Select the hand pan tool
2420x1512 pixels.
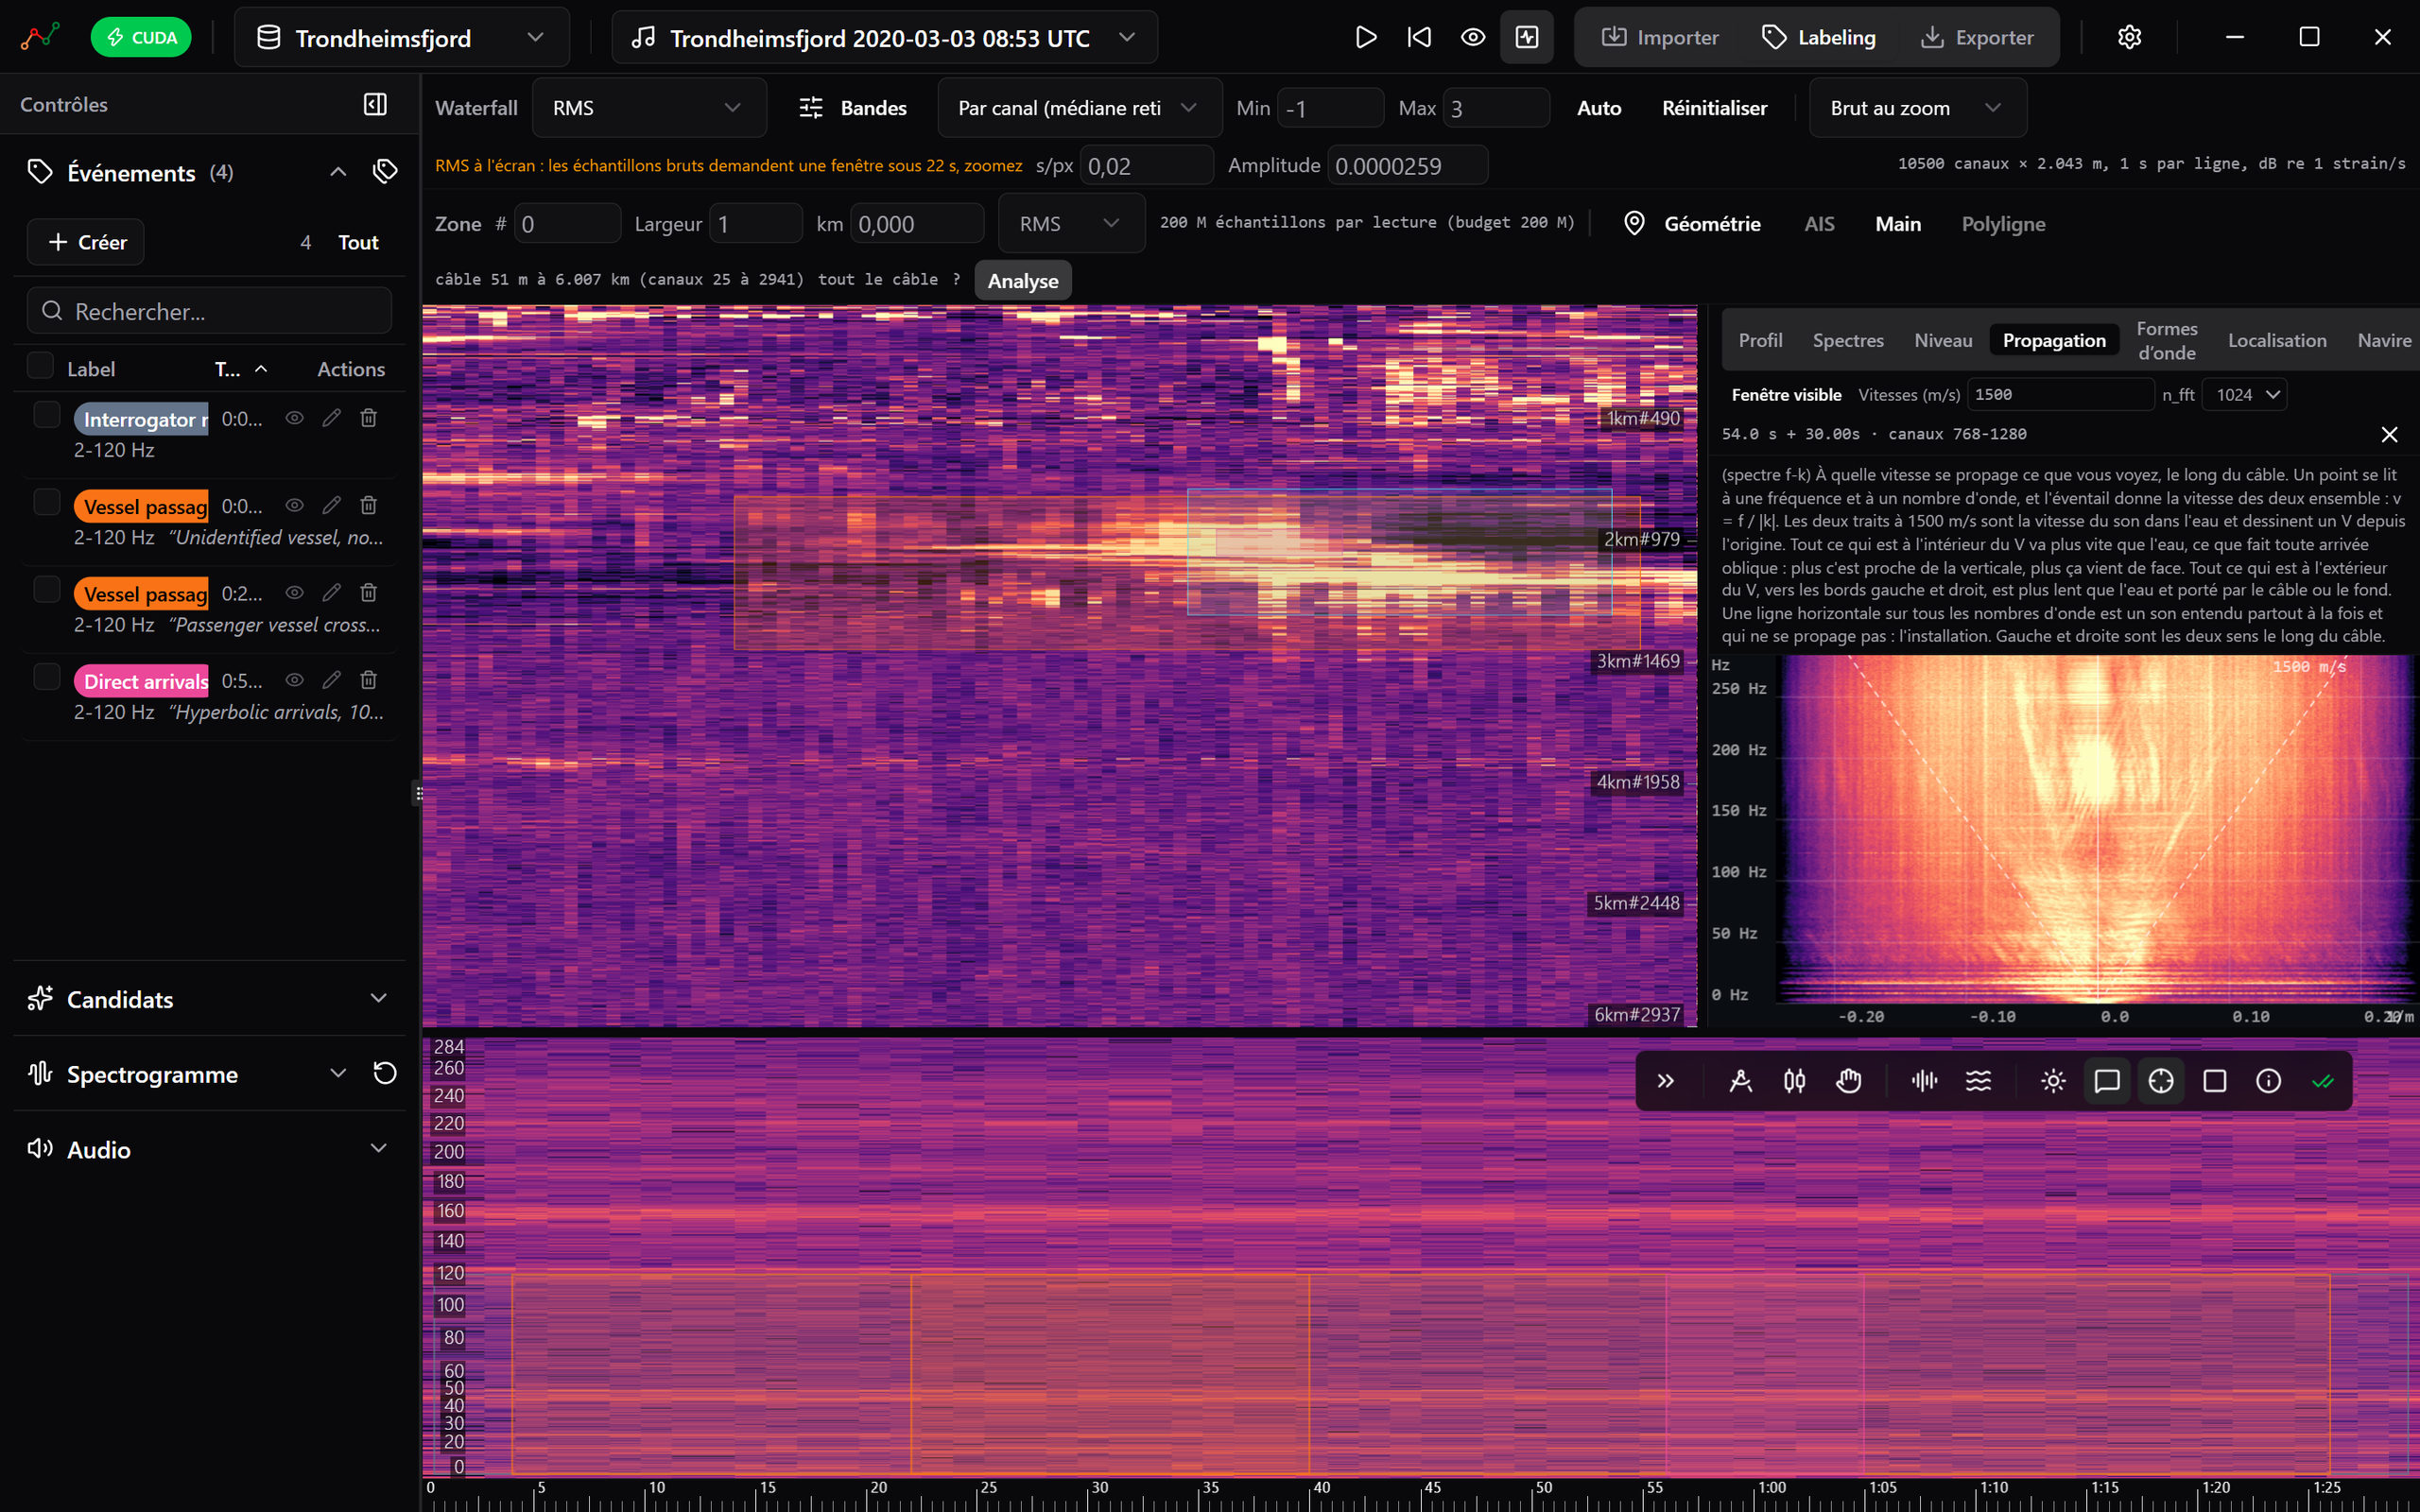pyautogui.click(x=1848, y=1081)
